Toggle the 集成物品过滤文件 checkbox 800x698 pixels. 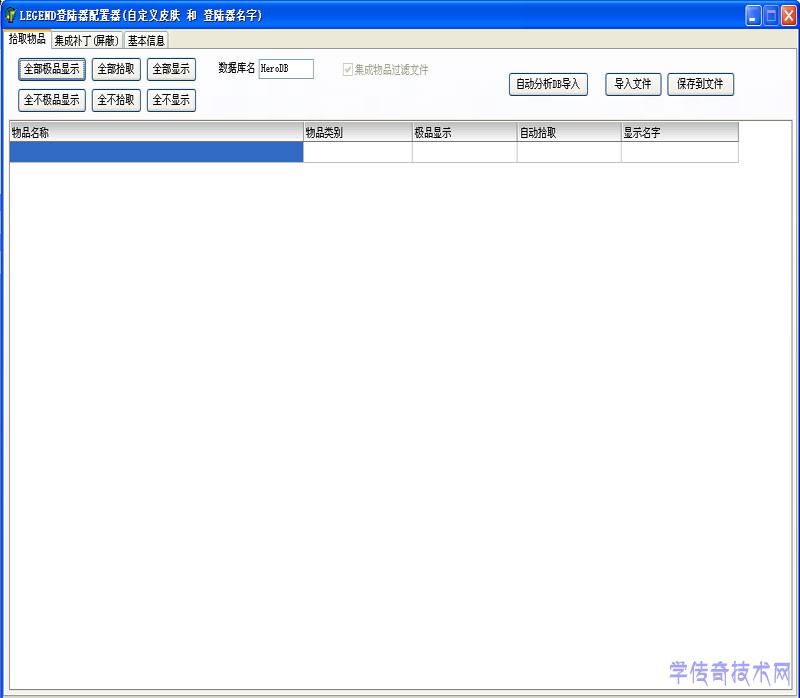coord(348,70)
